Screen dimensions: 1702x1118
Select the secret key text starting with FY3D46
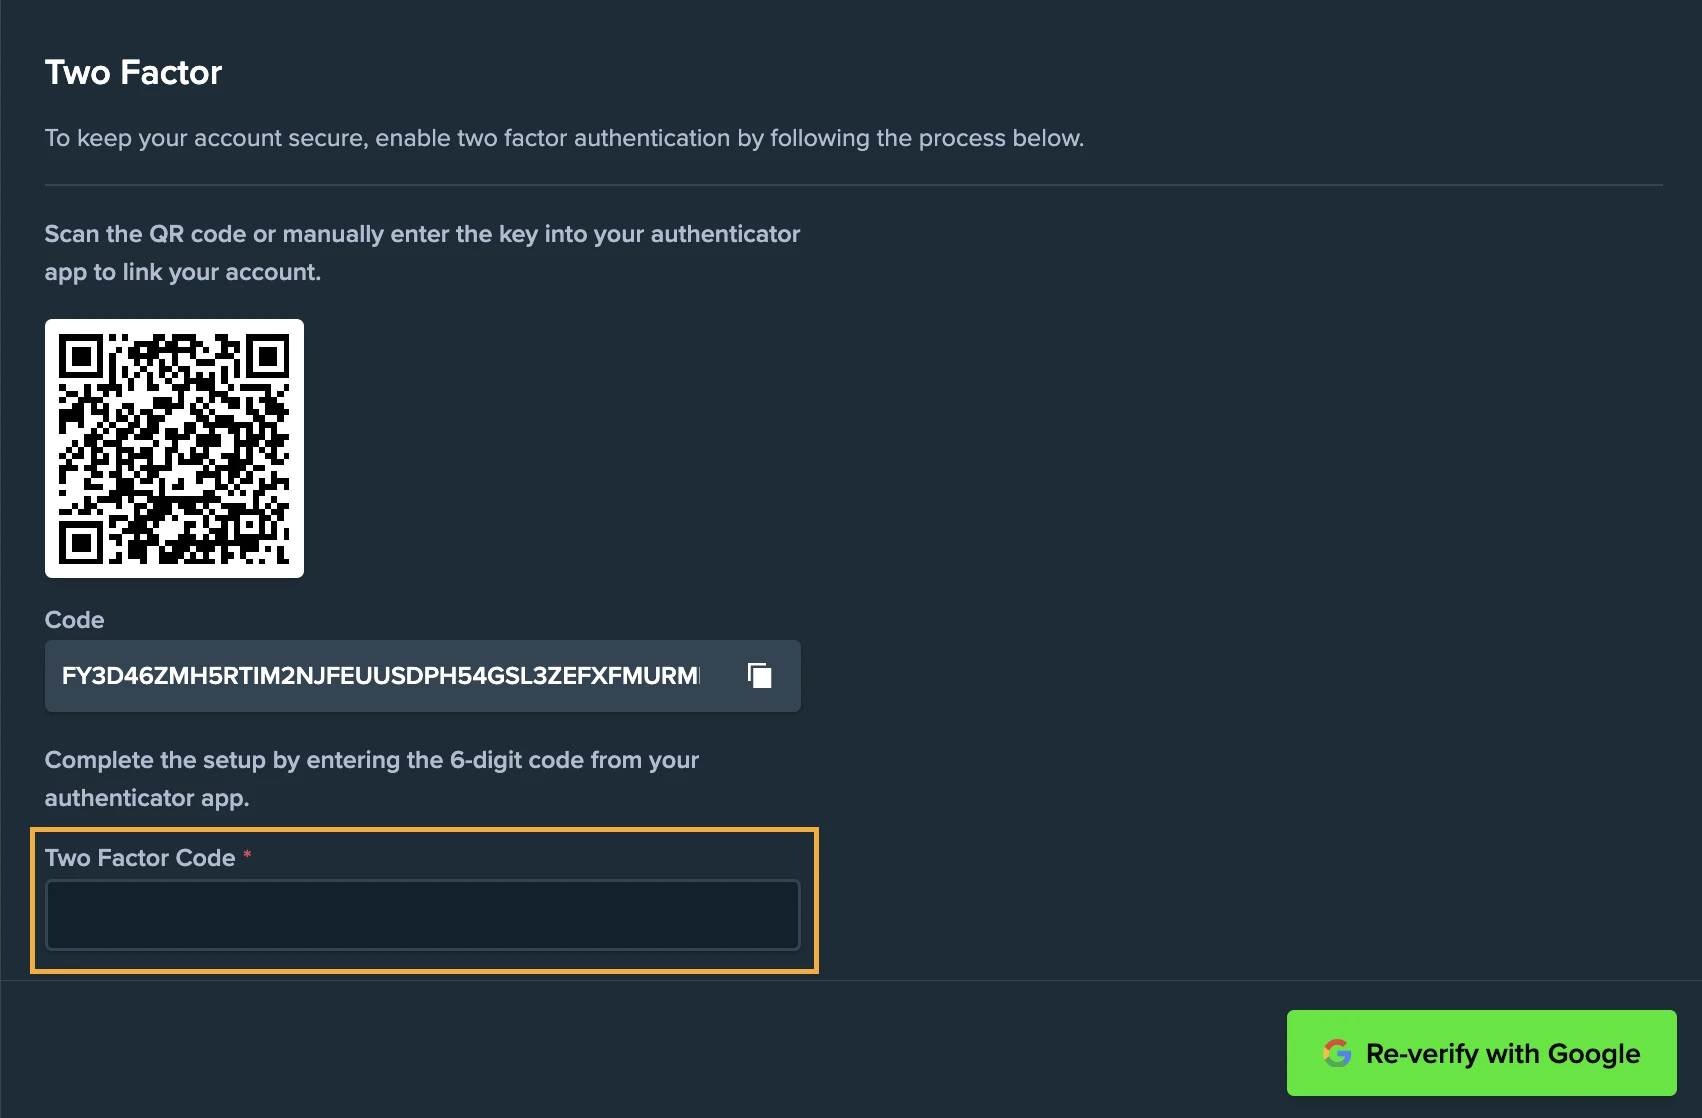(380, 676)
